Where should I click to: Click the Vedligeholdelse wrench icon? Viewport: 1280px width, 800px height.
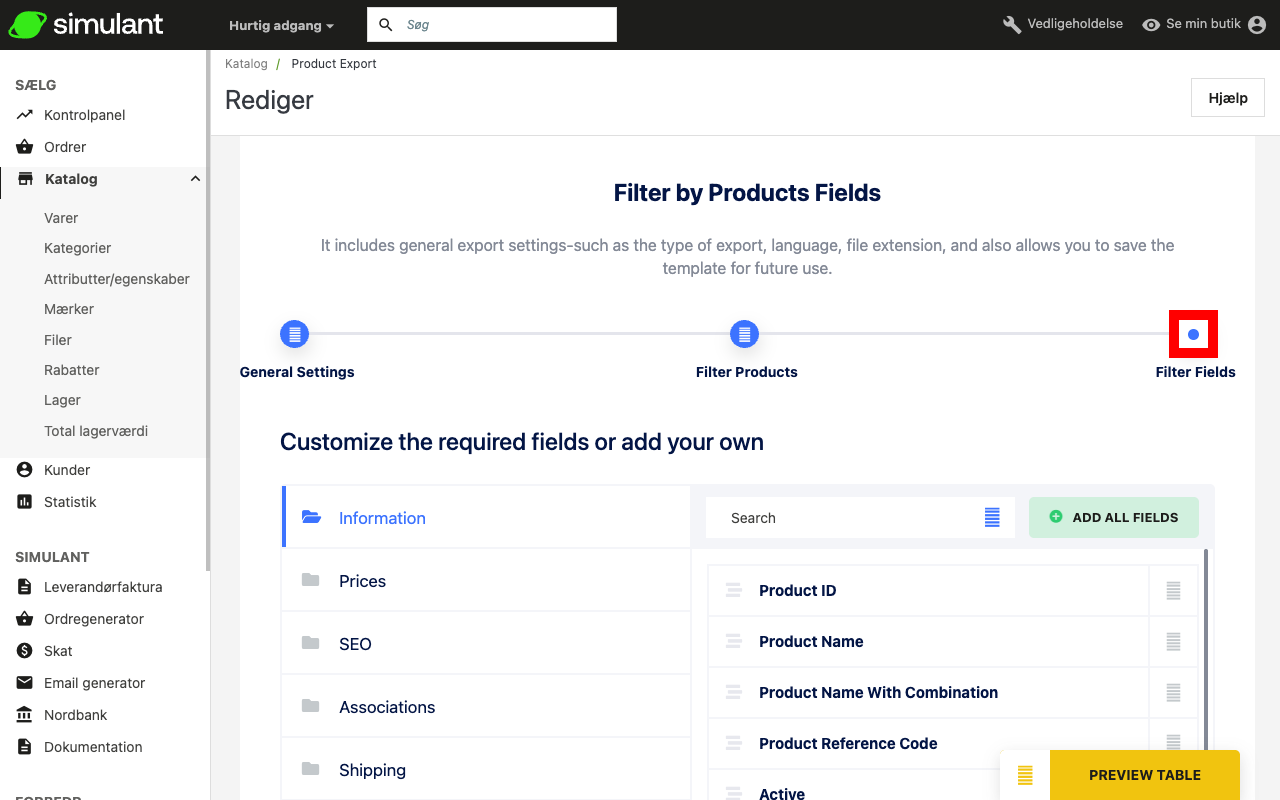(x=1012, y=25)
